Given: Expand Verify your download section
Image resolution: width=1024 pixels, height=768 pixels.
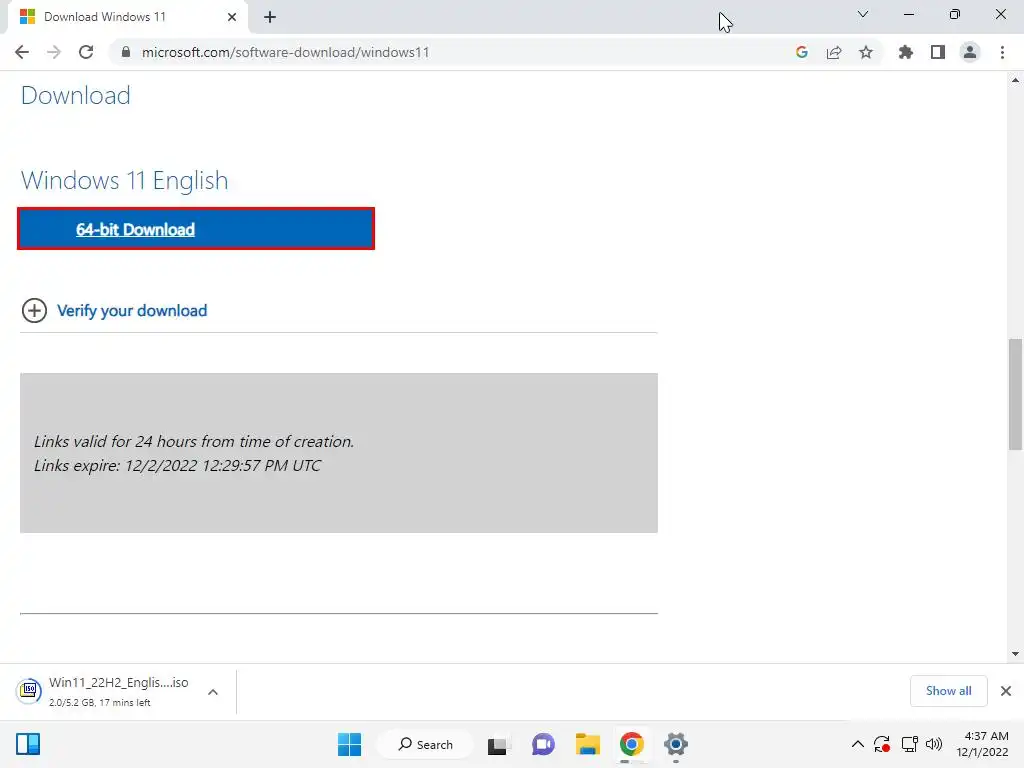Looking at the screenshot, I should [x=34, y=311].
